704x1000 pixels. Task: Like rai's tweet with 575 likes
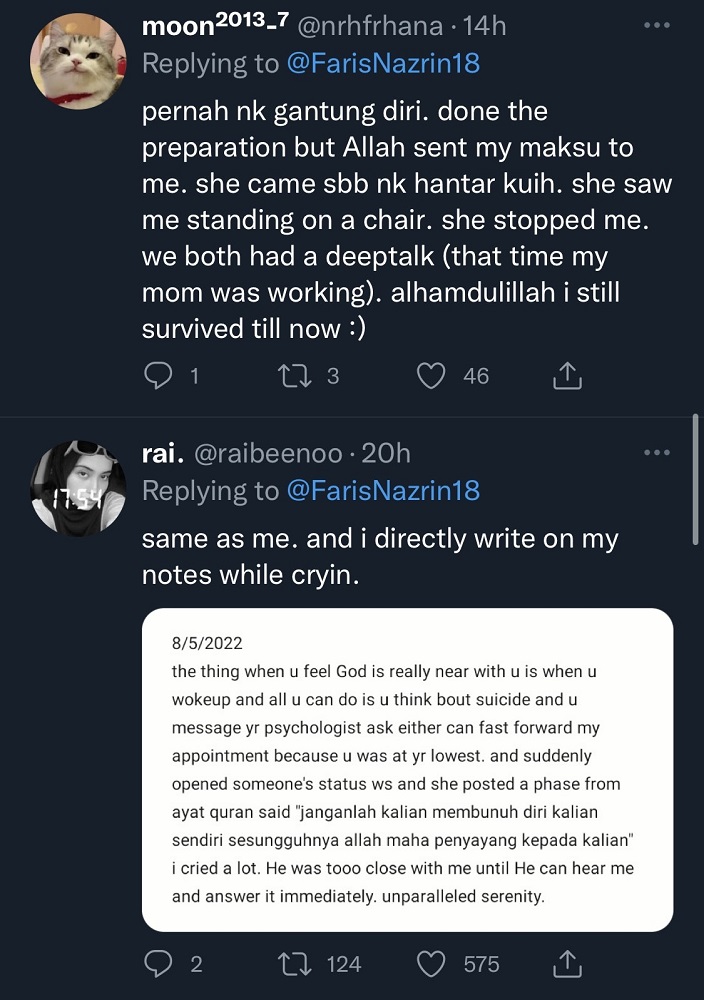[x=431, y=964]
